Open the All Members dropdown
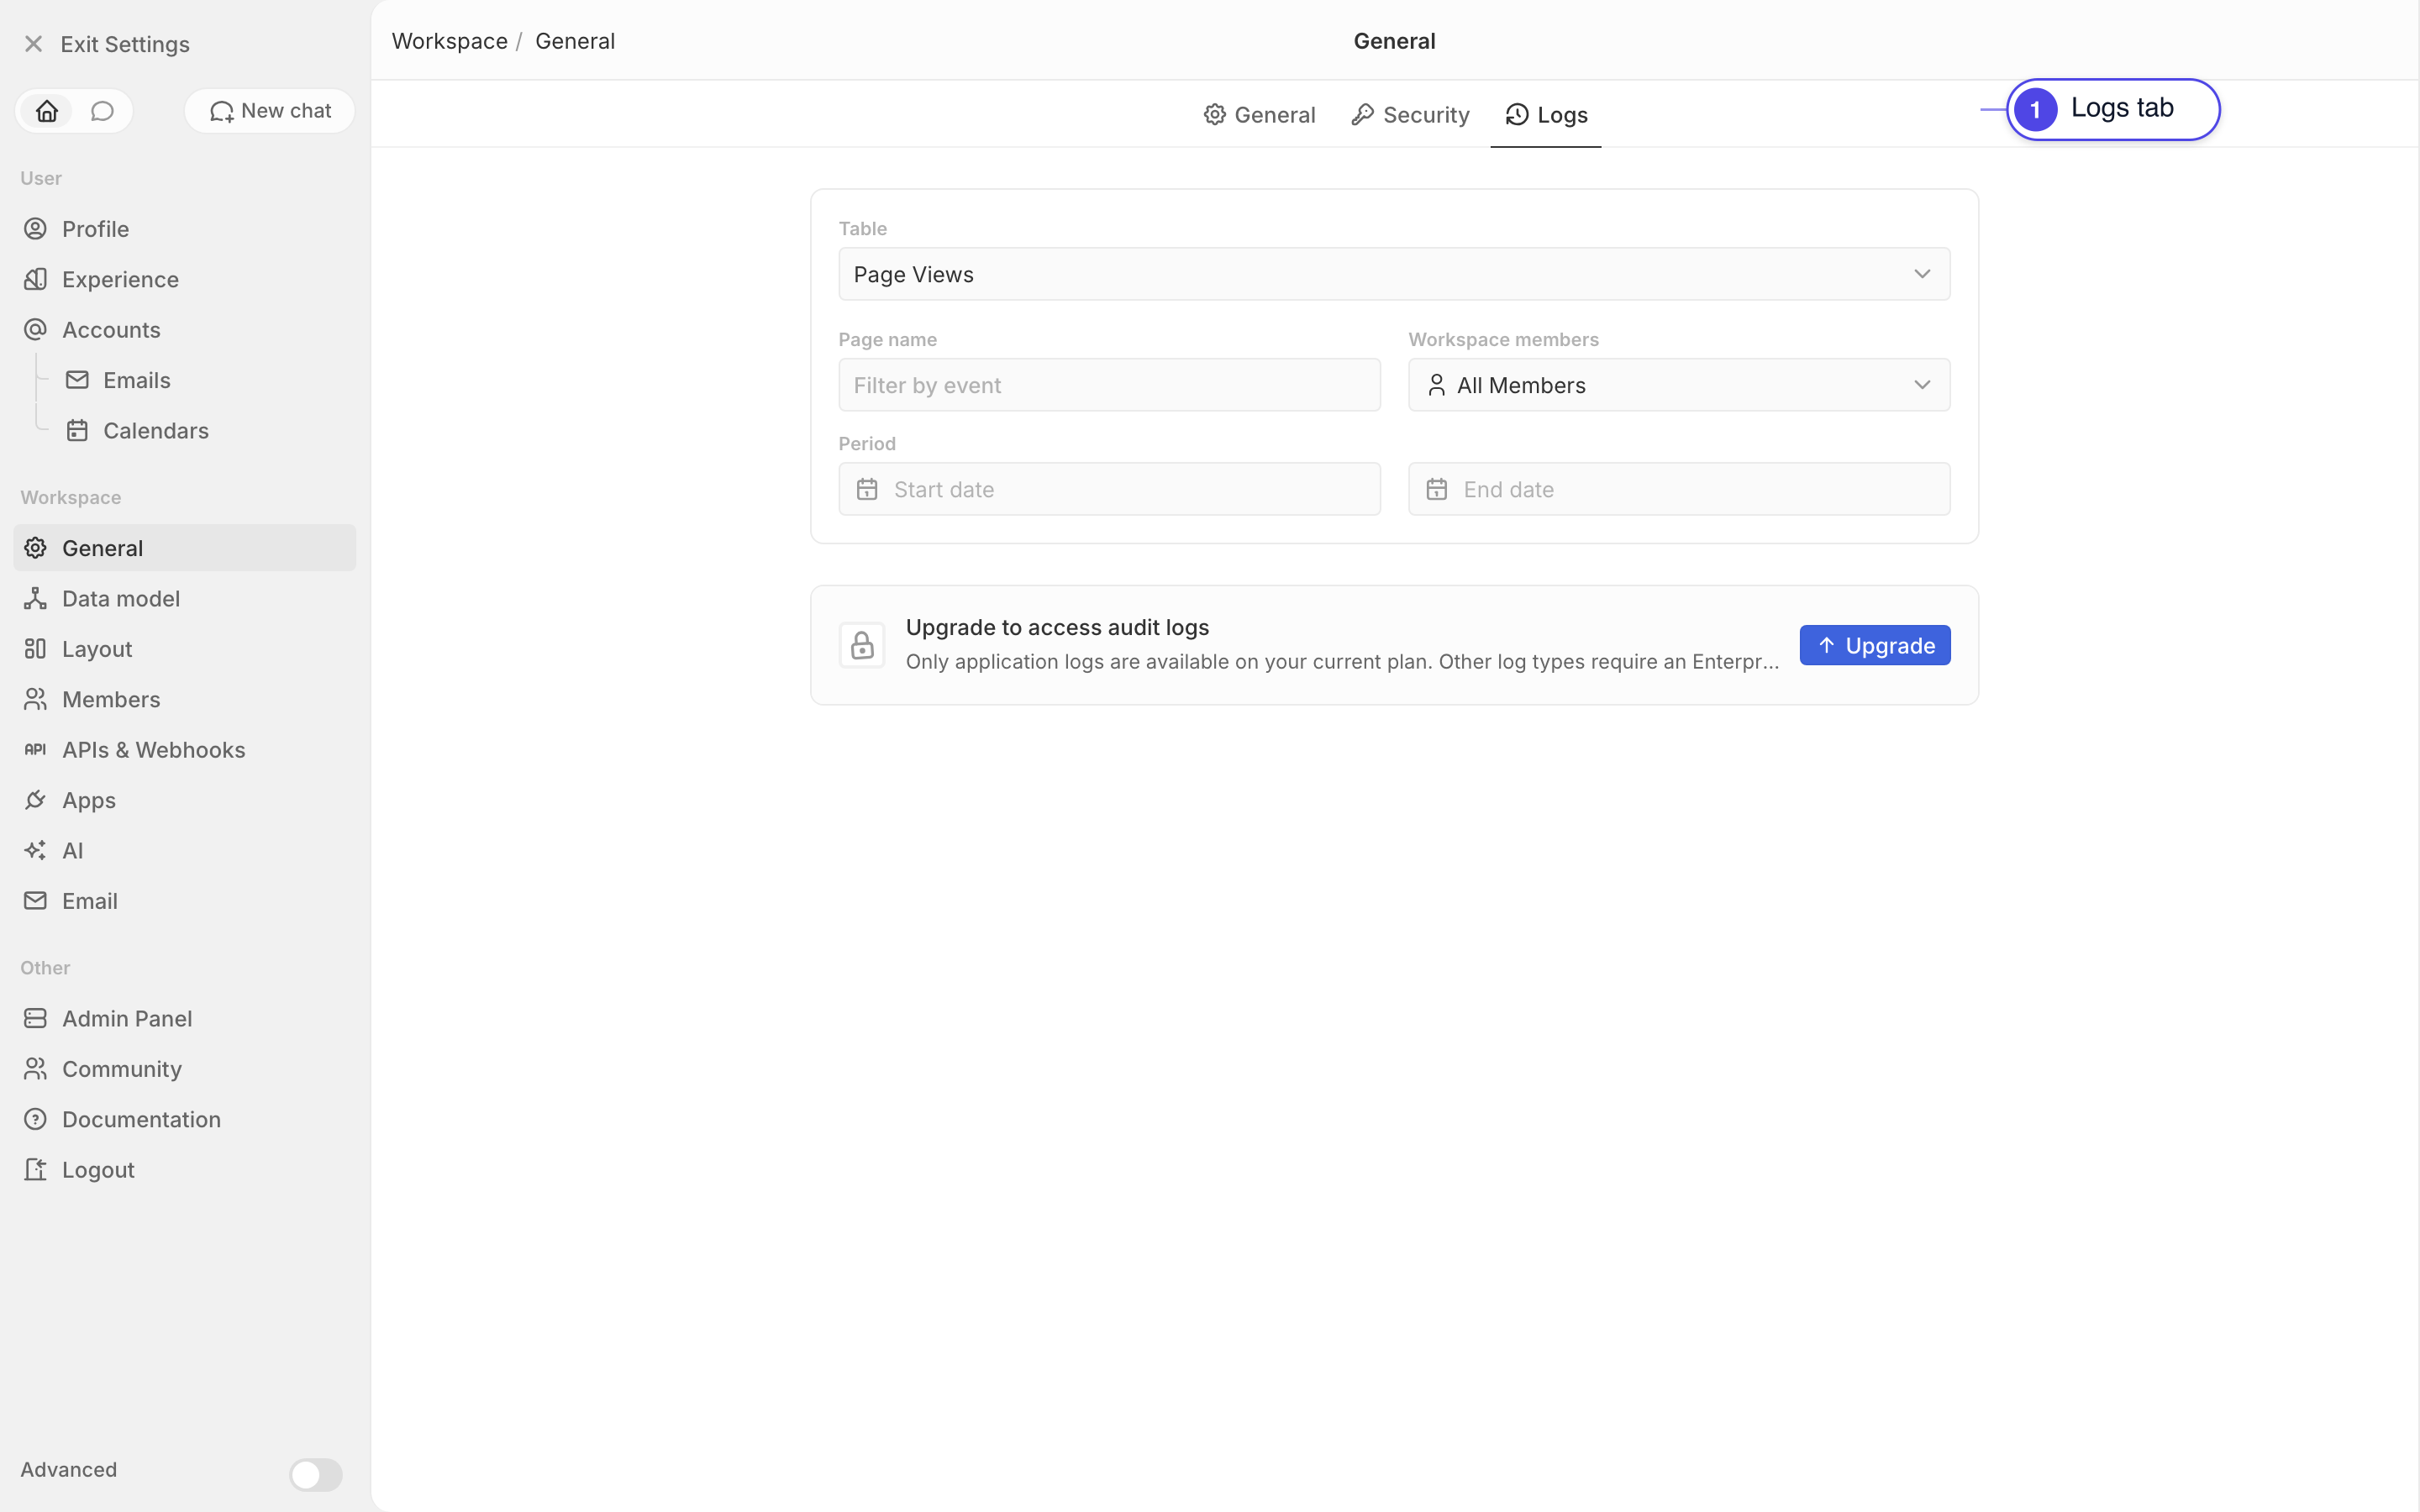The height and width of the screenshot is (1512, 2420). (x=1679, y=385)
